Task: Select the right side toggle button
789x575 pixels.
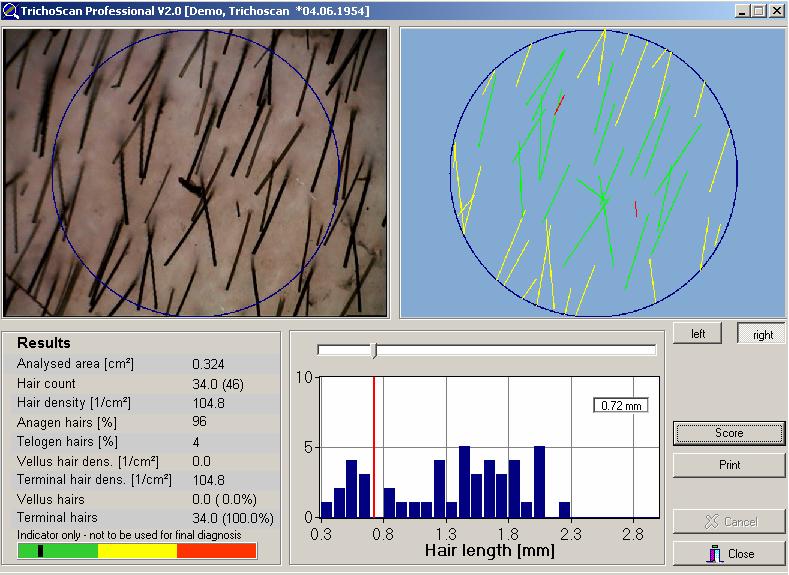Action: [x=762, y=334]
